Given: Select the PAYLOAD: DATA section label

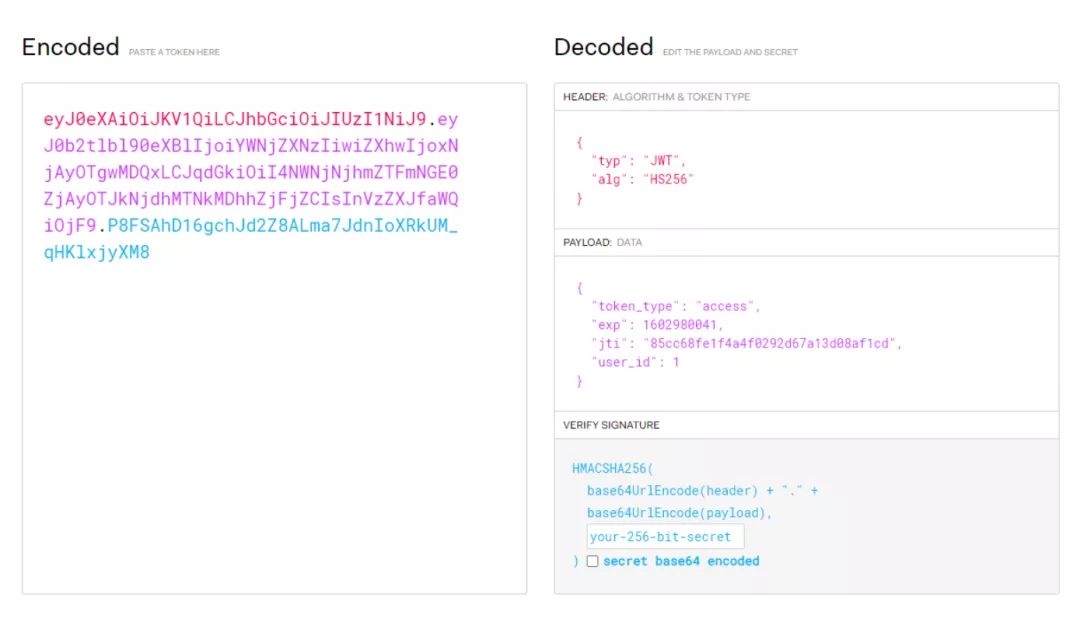Looking at the screenshot, I should (x=602, y=243).
